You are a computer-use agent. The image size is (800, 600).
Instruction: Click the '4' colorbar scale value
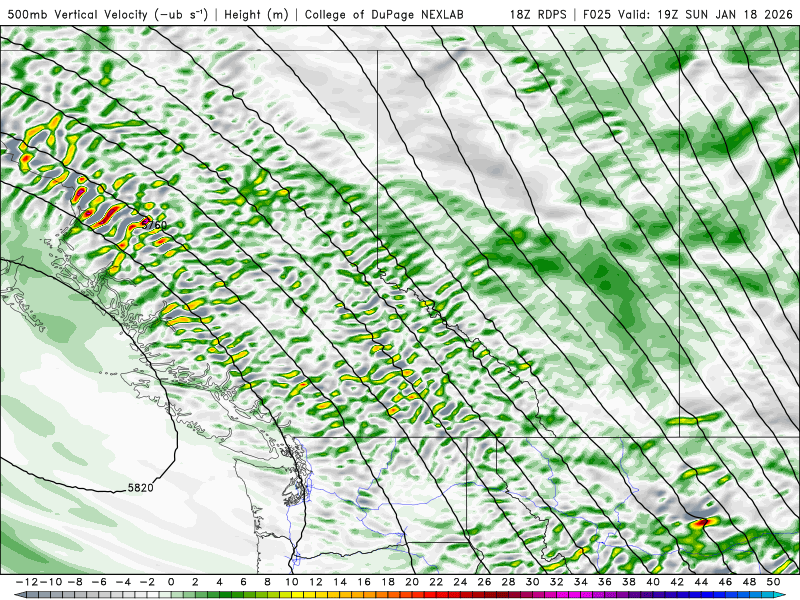pyautogui.click(x=219, y=582)
